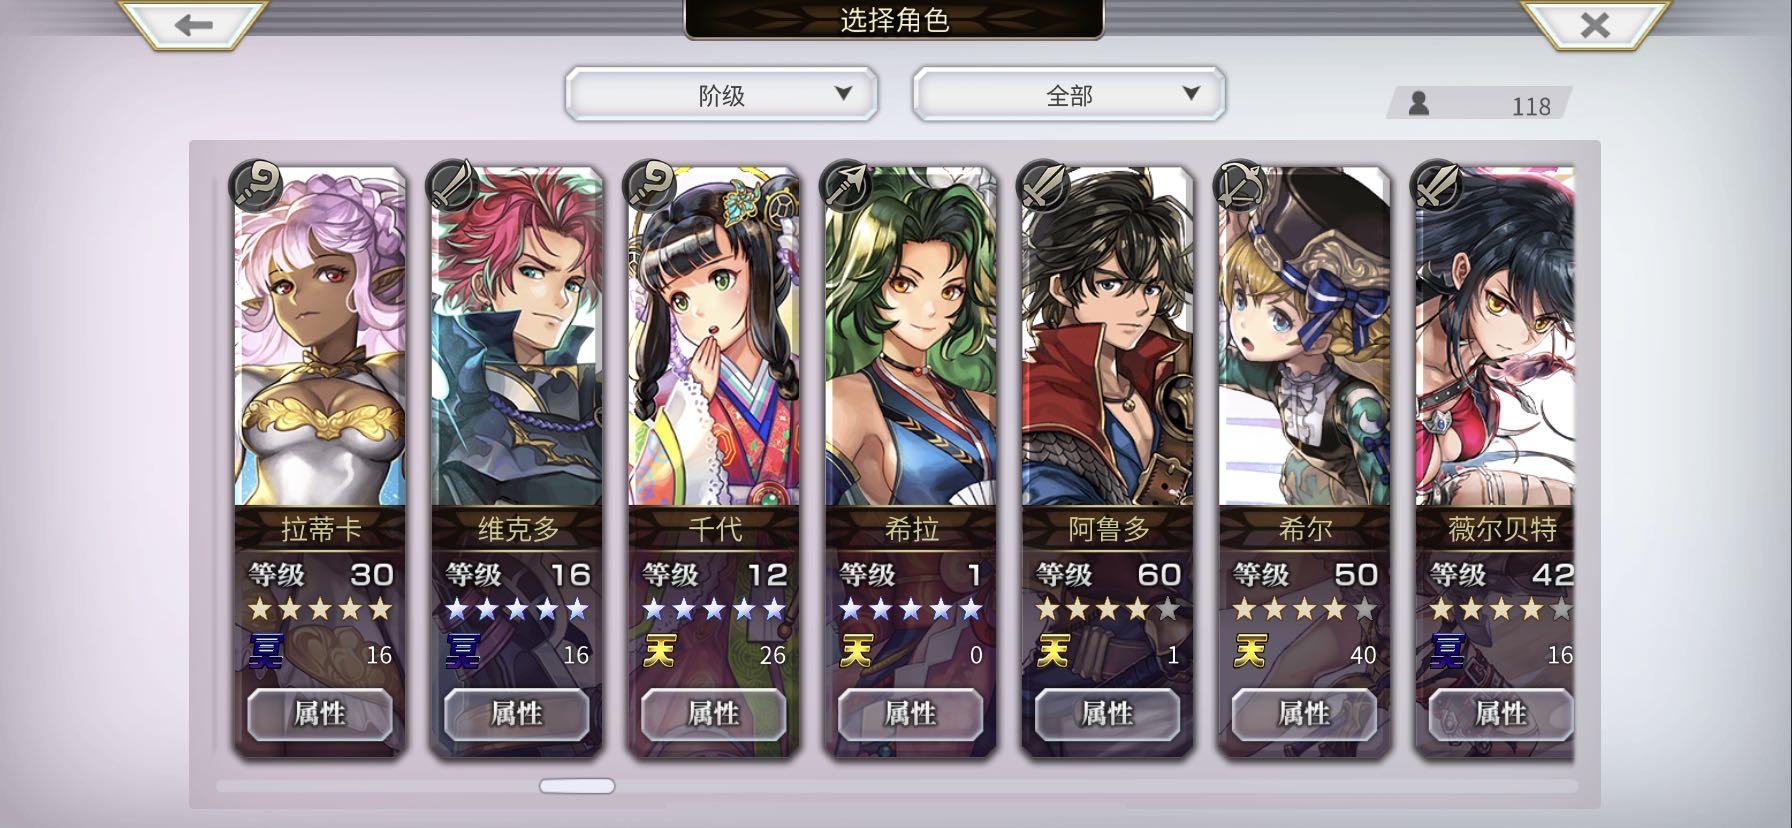Go back with the arrow button

193,24
